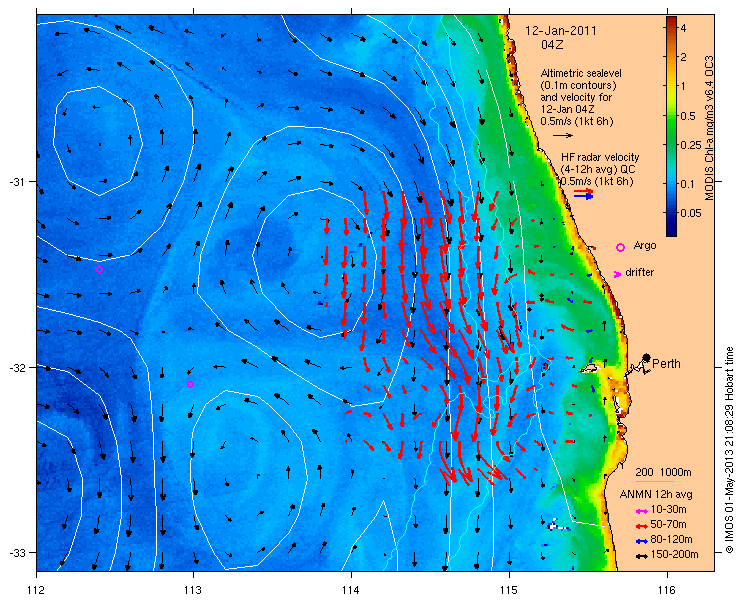The image size is (740, 600).
Task: Click the blue 80-120m depth legend arrow
Action: click(641, 541)
